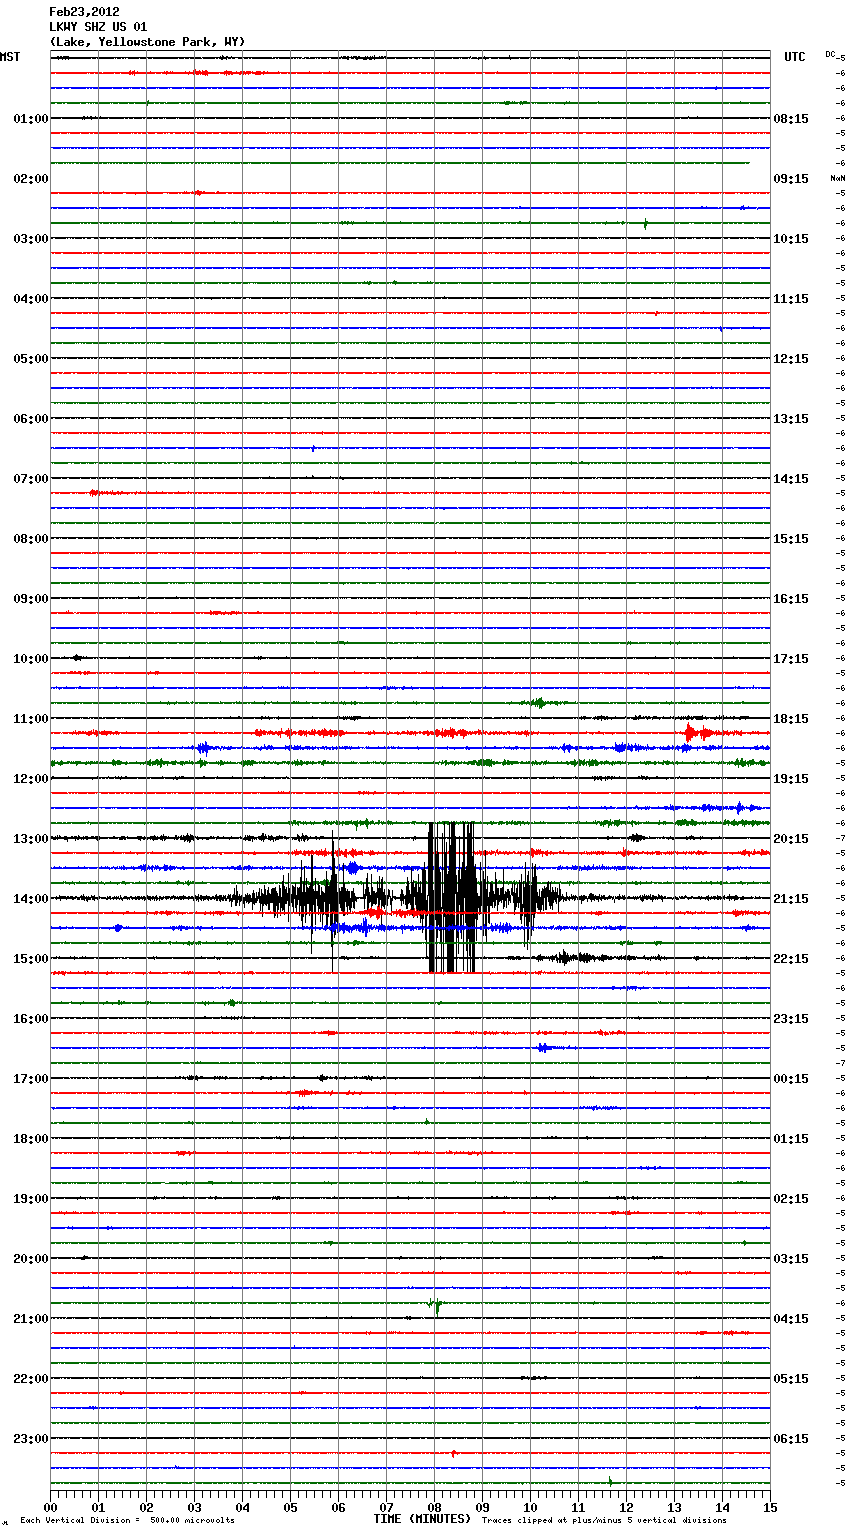Select the 20:00 MST time label
The image size is (850, 1534).
31,1259
